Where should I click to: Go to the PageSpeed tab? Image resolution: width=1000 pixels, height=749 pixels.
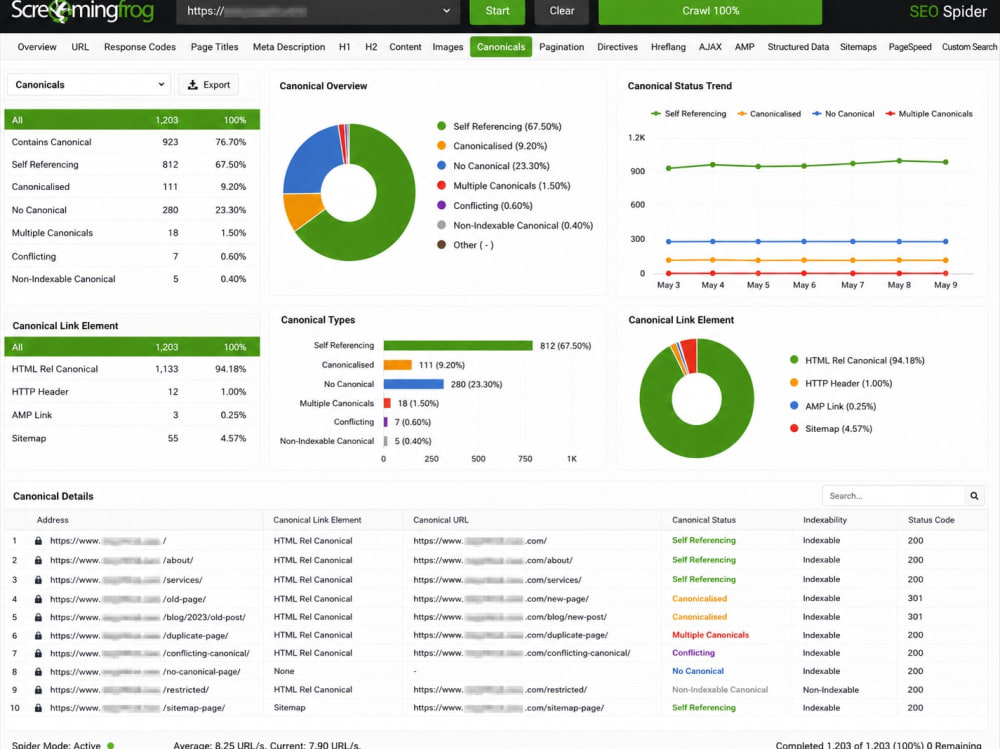(x=909, y=47)
